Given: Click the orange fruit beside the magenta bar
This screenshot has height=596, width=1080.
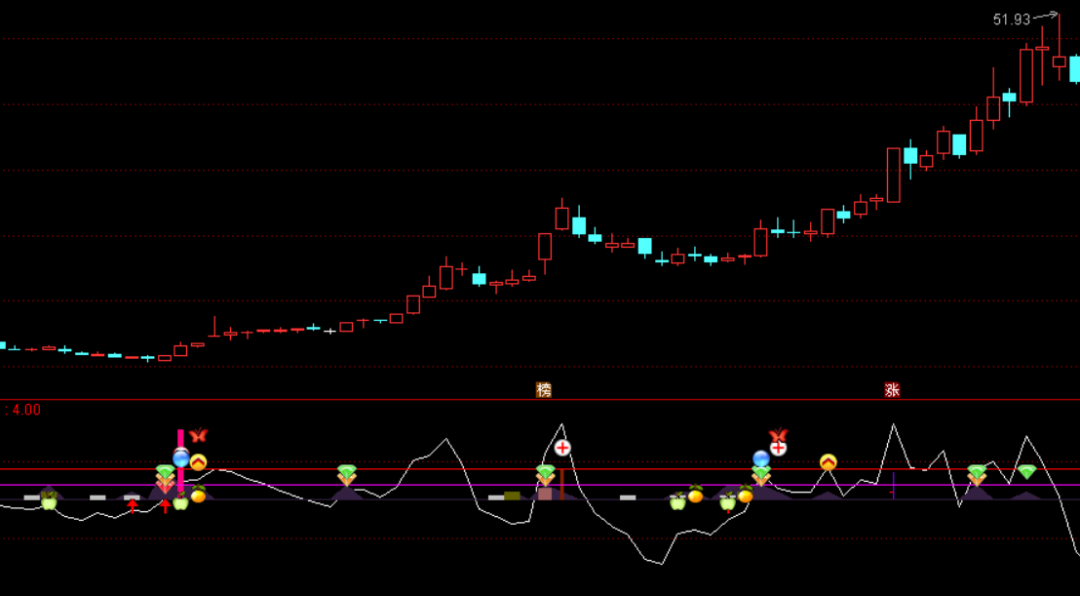Looking at the screenshot, I should click(x=198, y=493).
